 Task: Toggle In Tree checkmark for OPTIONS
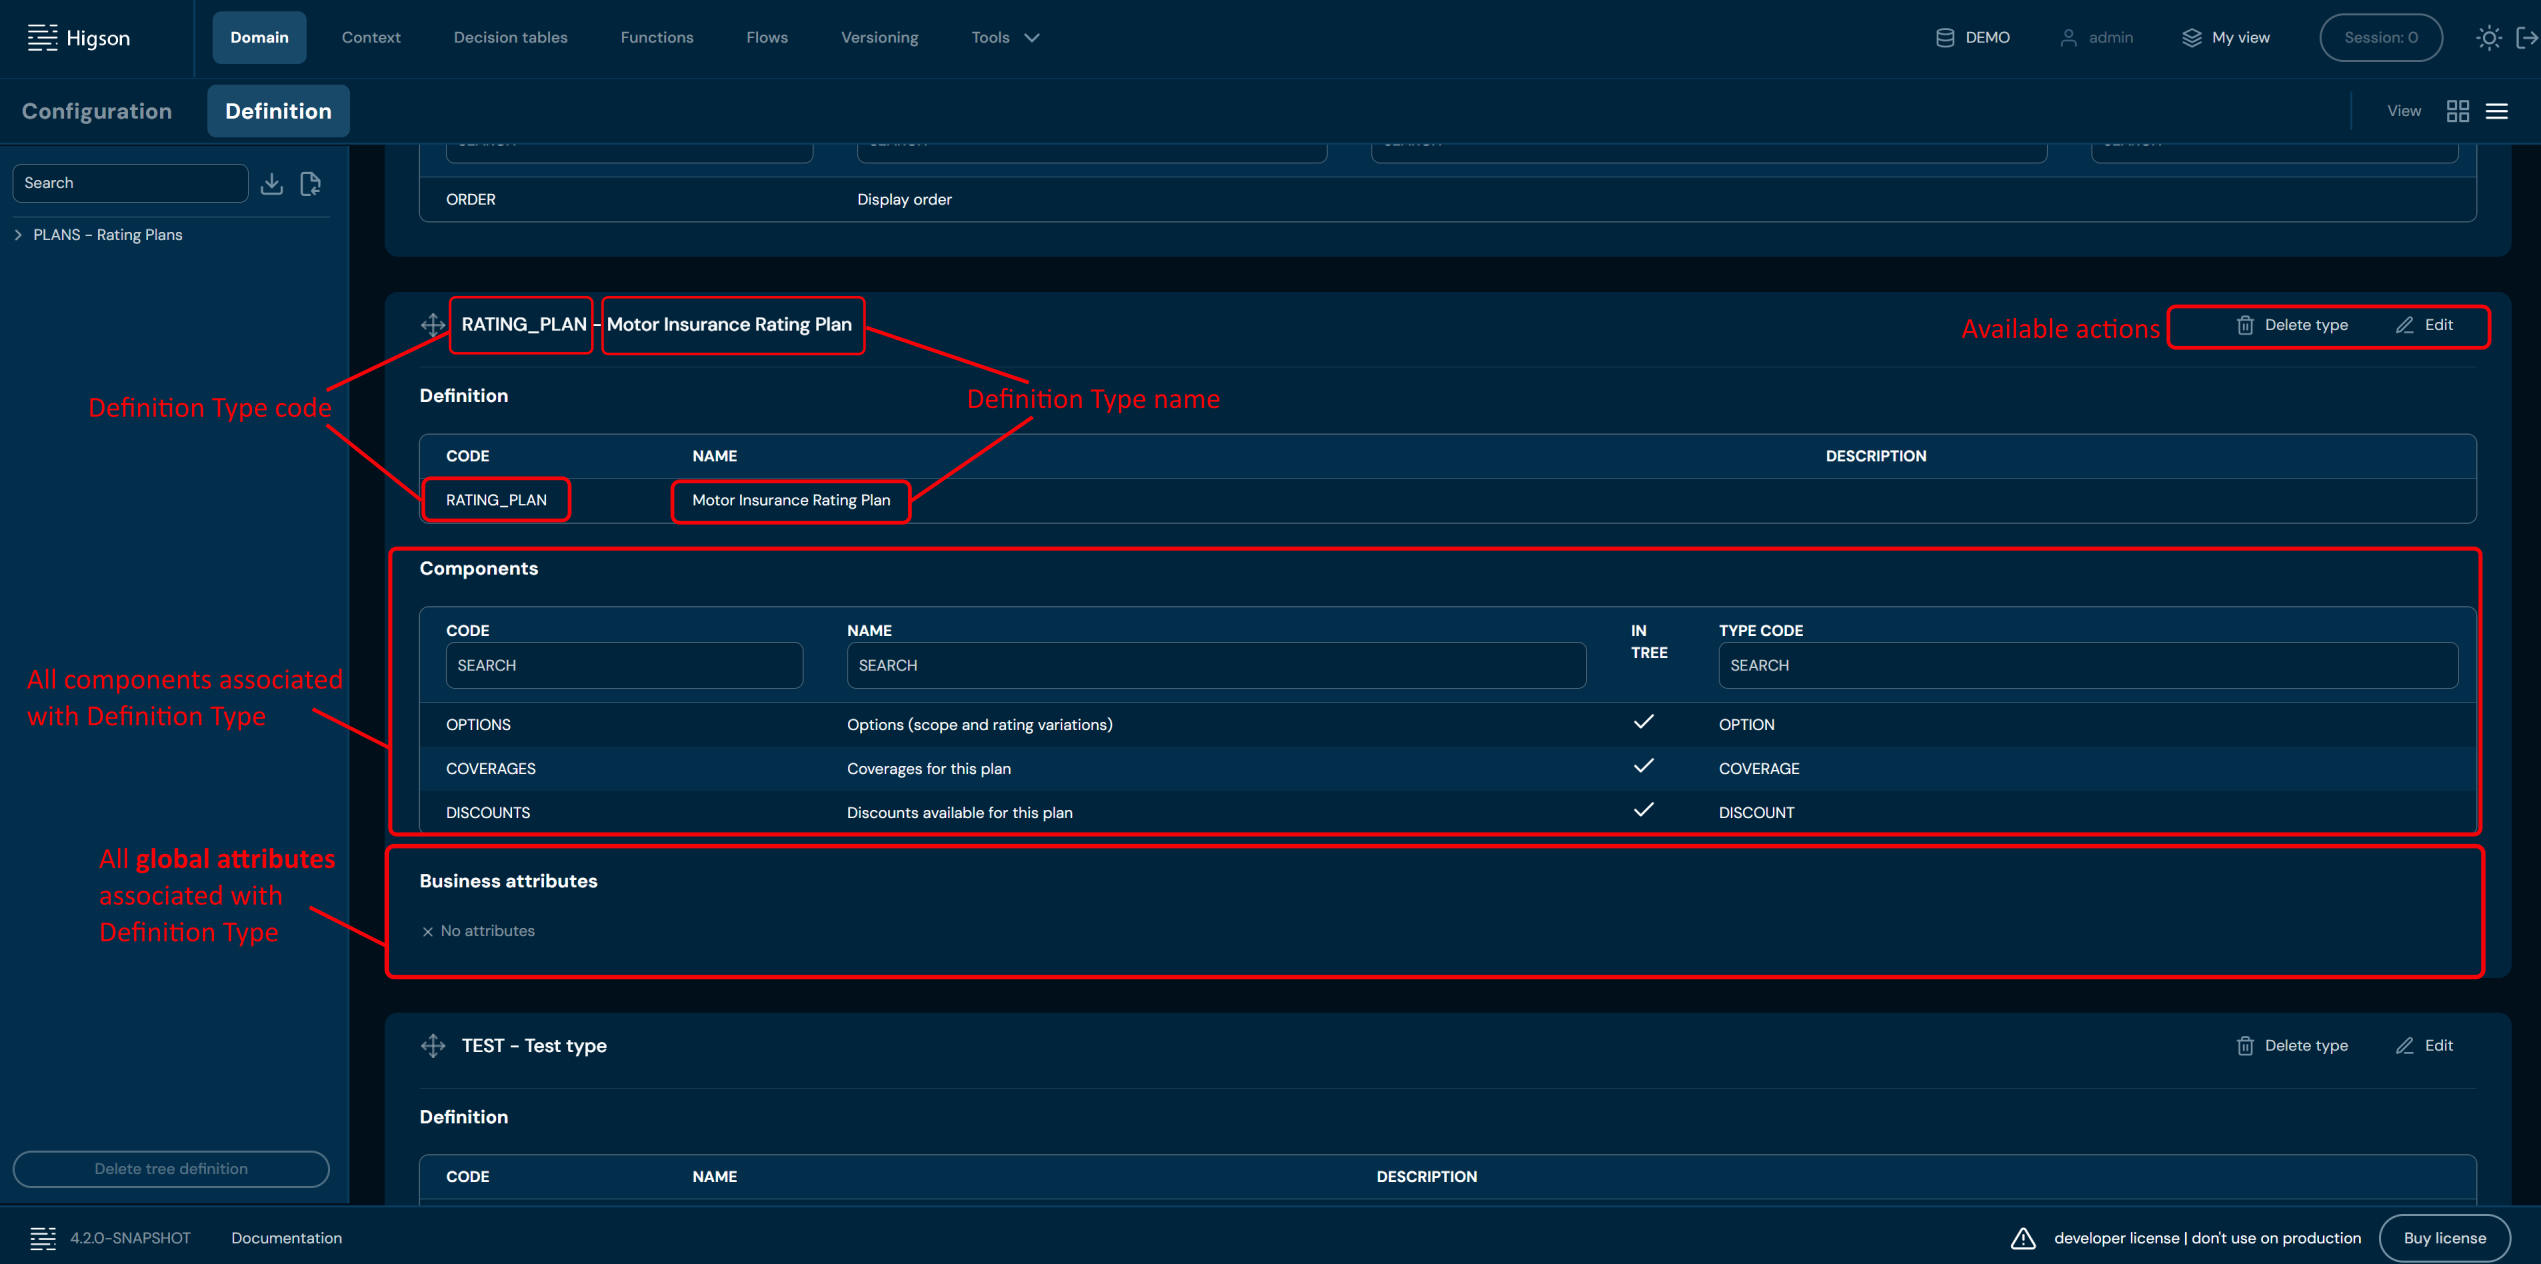1643,722
